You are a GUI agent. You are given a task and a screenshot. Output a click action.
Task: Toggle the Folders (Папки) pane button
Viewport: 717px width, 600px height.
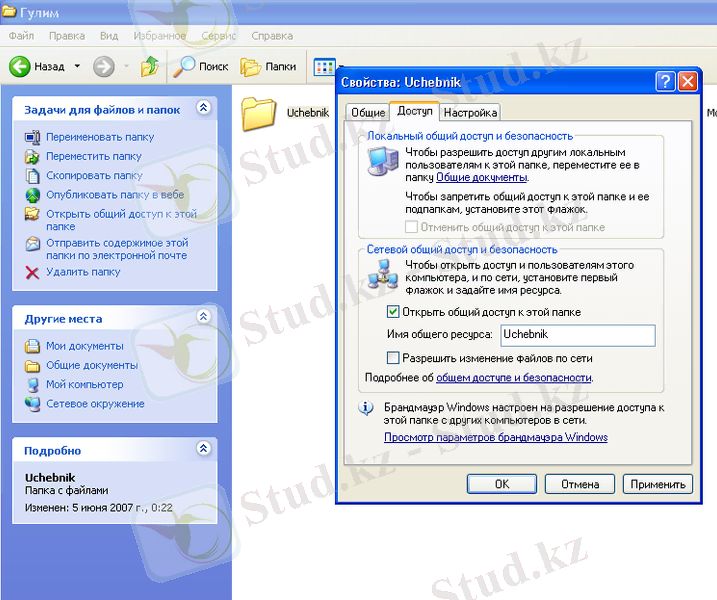[x=268, y=67]
